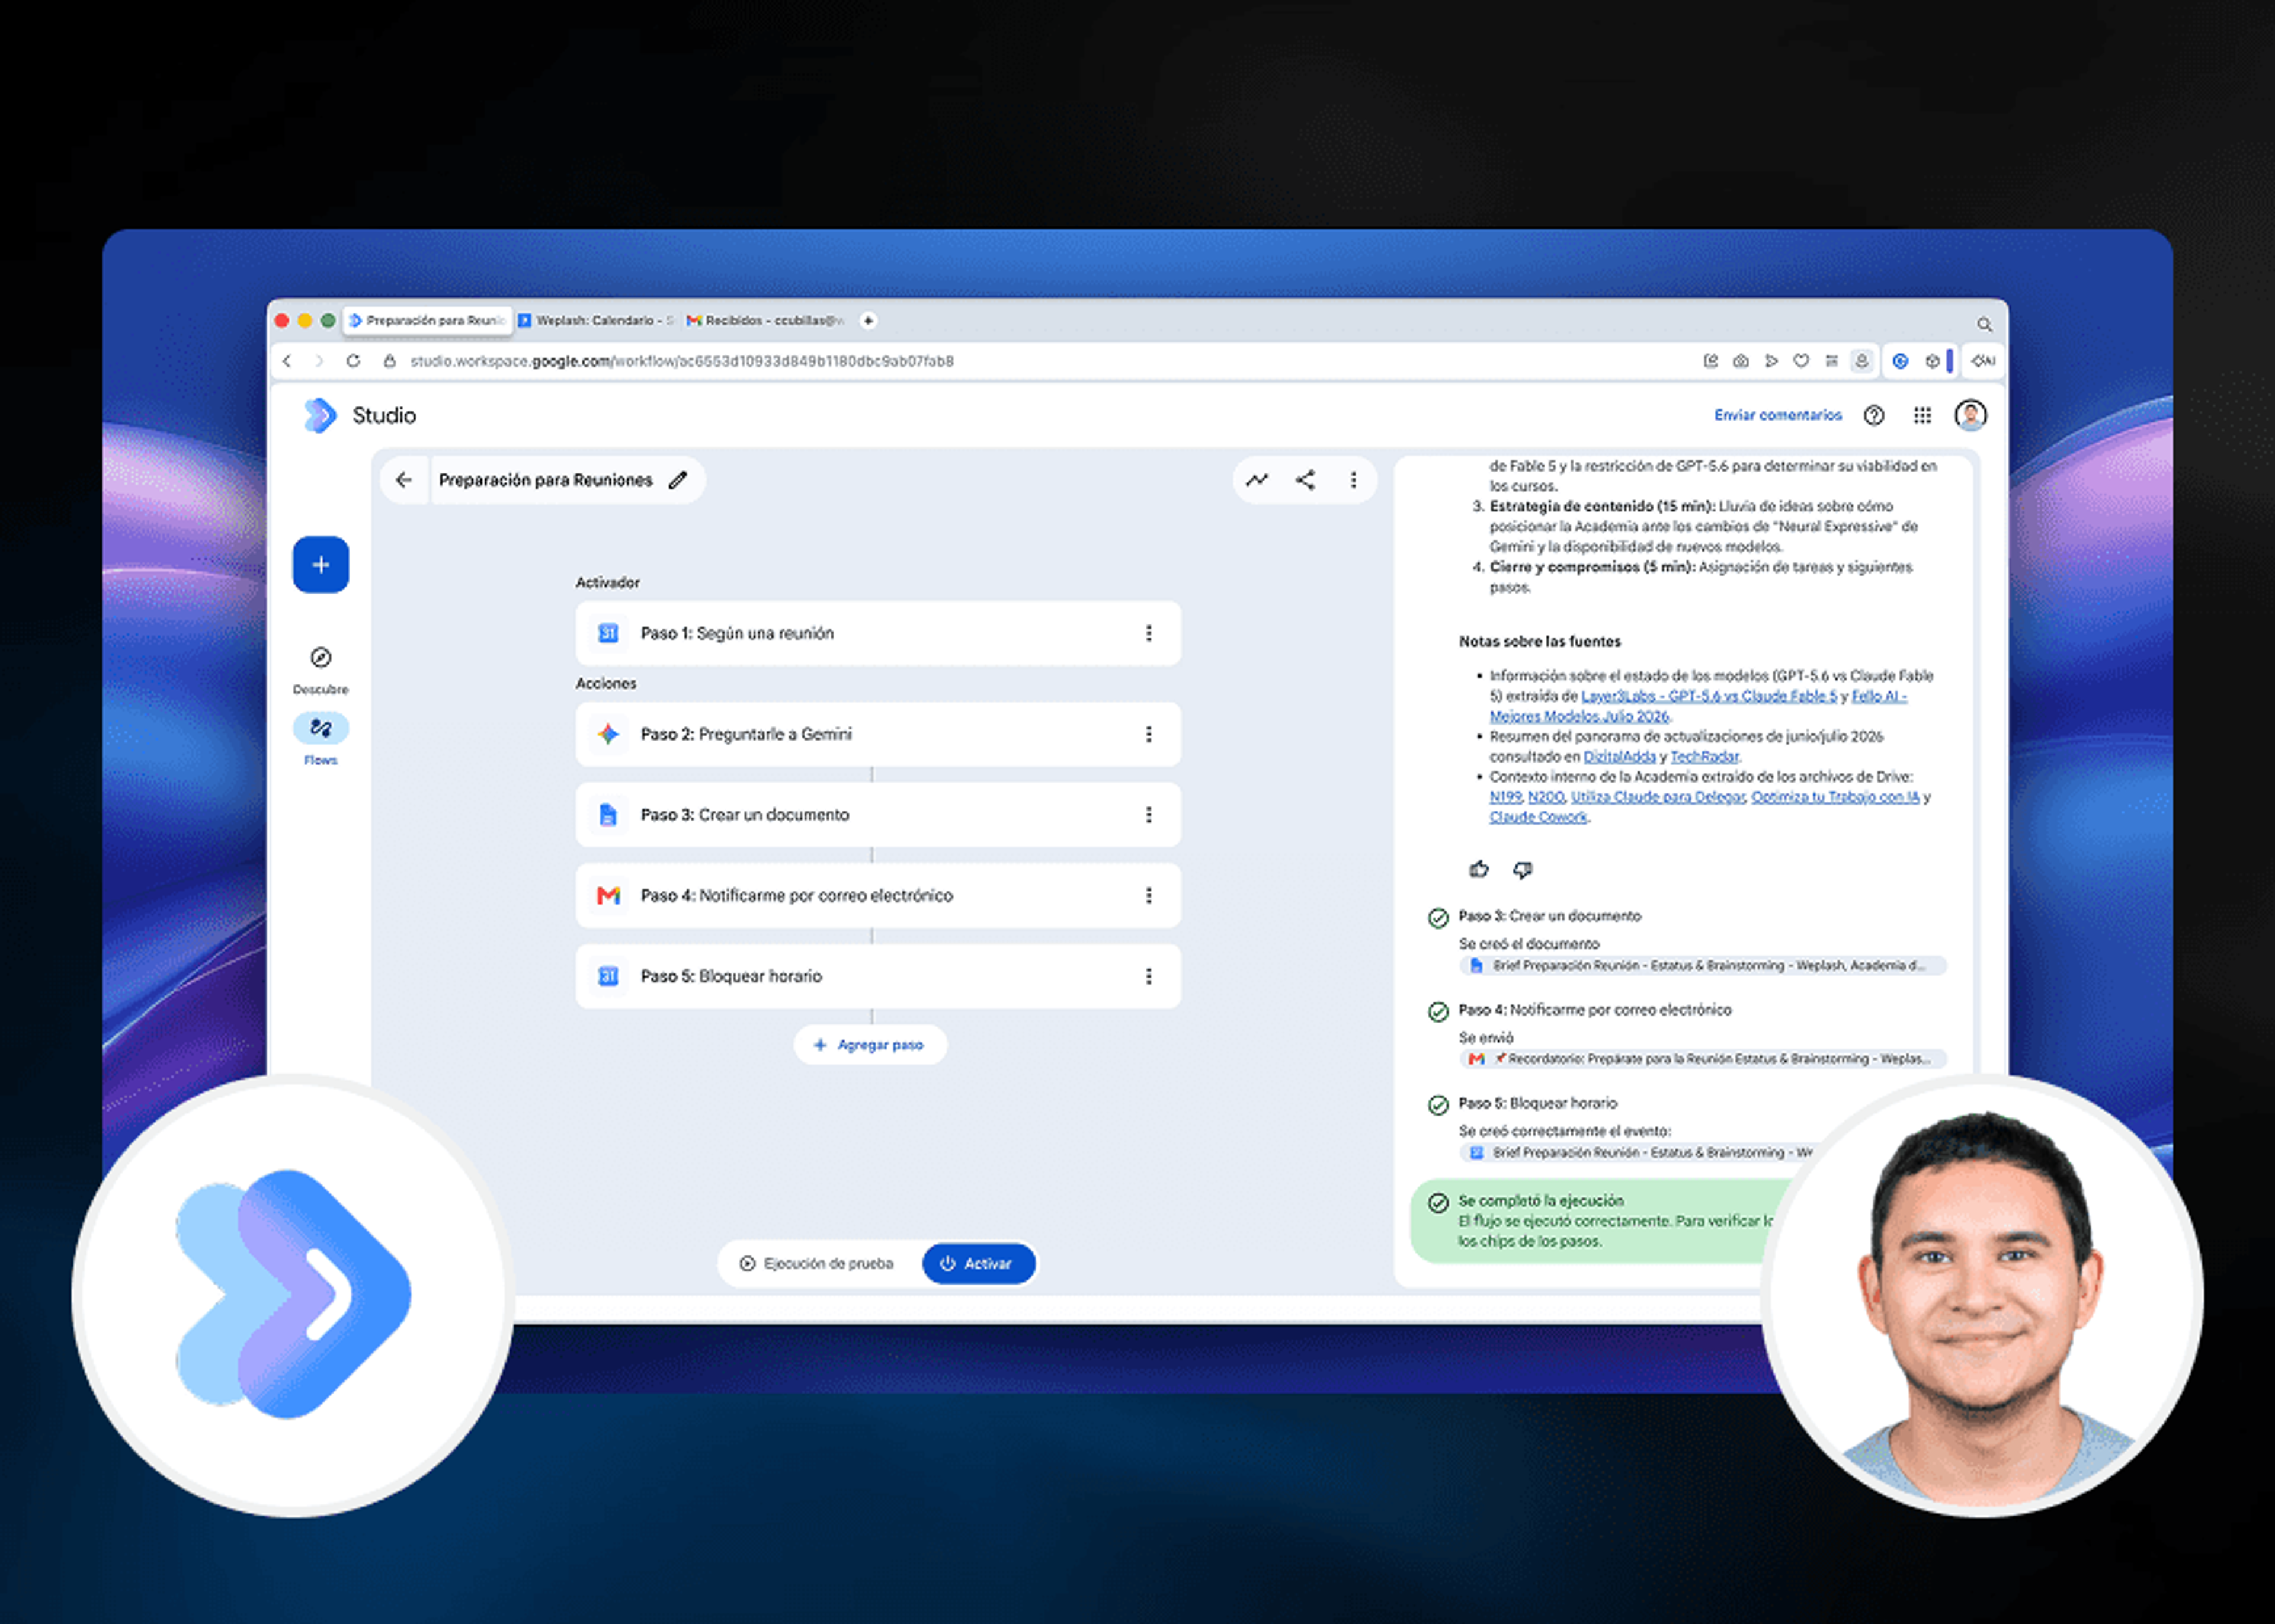Click the blue Activar button

click(978, 1264)
